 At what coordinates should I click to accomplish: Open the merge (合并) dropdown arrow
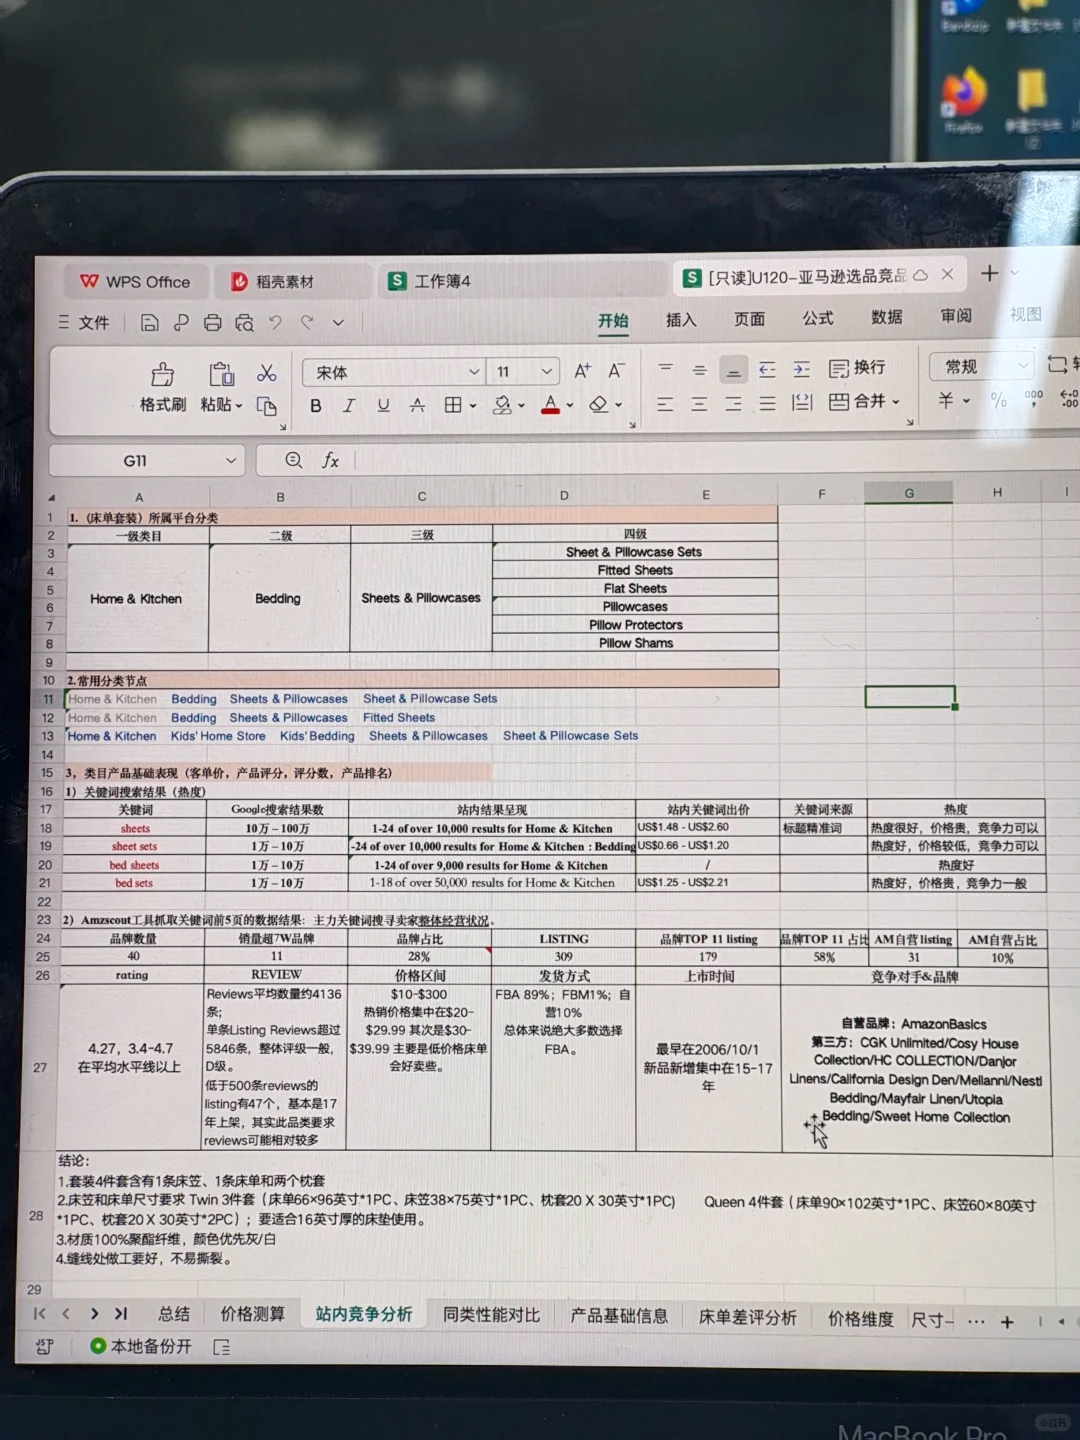(896, 402)
